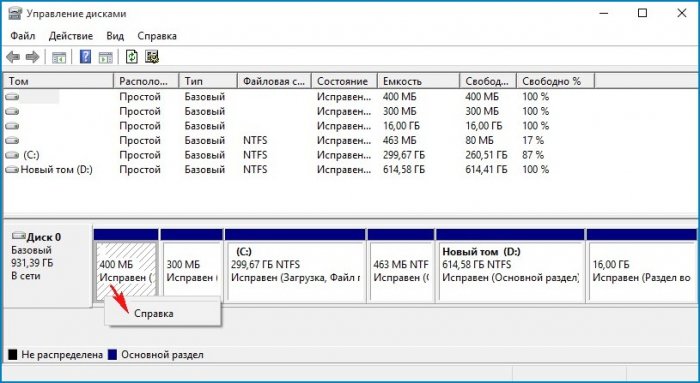This screenshot has width=700, height=383.
Task: Sort by the Свободно % column header
Action: click(555, 81)
